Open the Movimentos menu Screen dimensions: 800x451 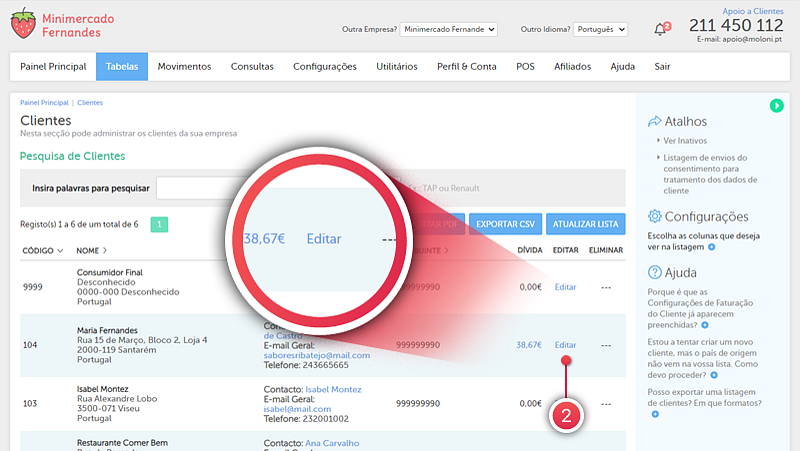click(184, 66)
